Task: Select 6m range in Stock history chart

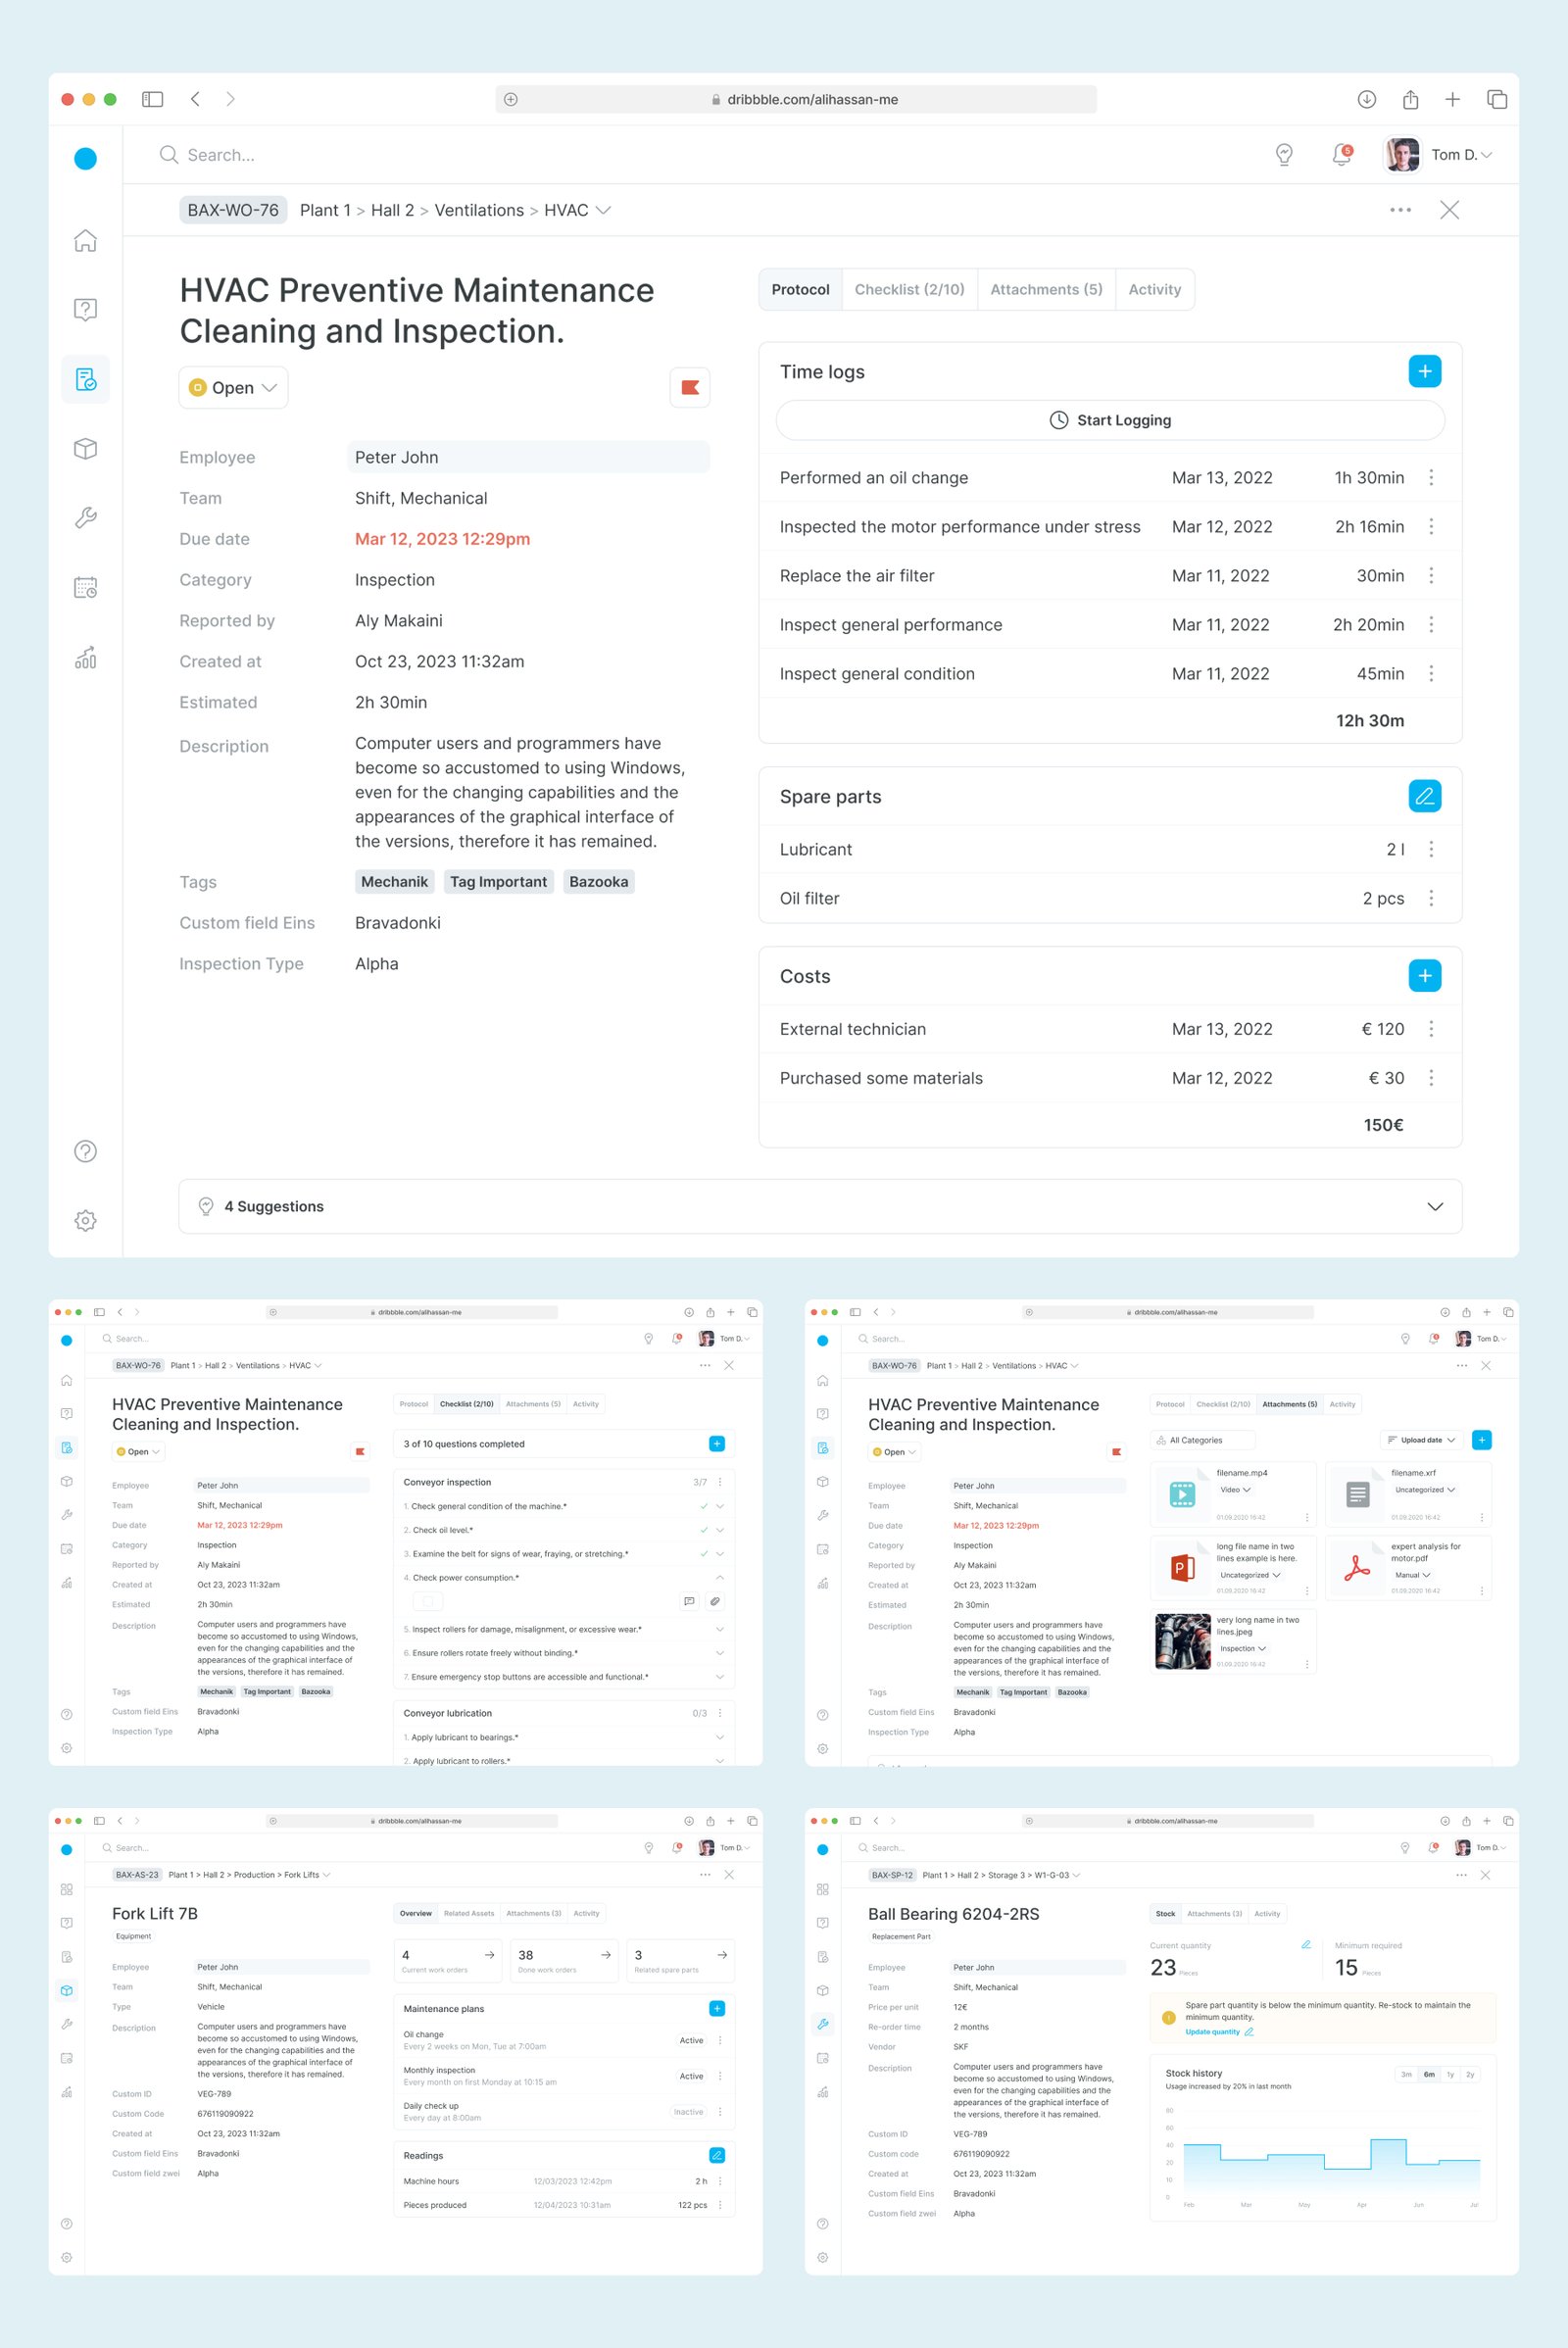Action: coord(1429,2075)
